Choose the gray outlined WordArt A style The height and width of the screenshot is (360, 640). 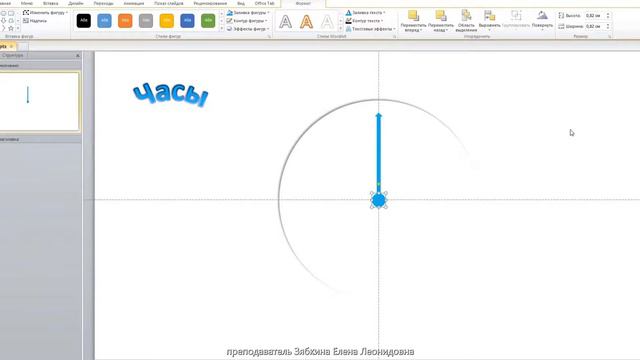pyautogui.click(x=285, y=21)
